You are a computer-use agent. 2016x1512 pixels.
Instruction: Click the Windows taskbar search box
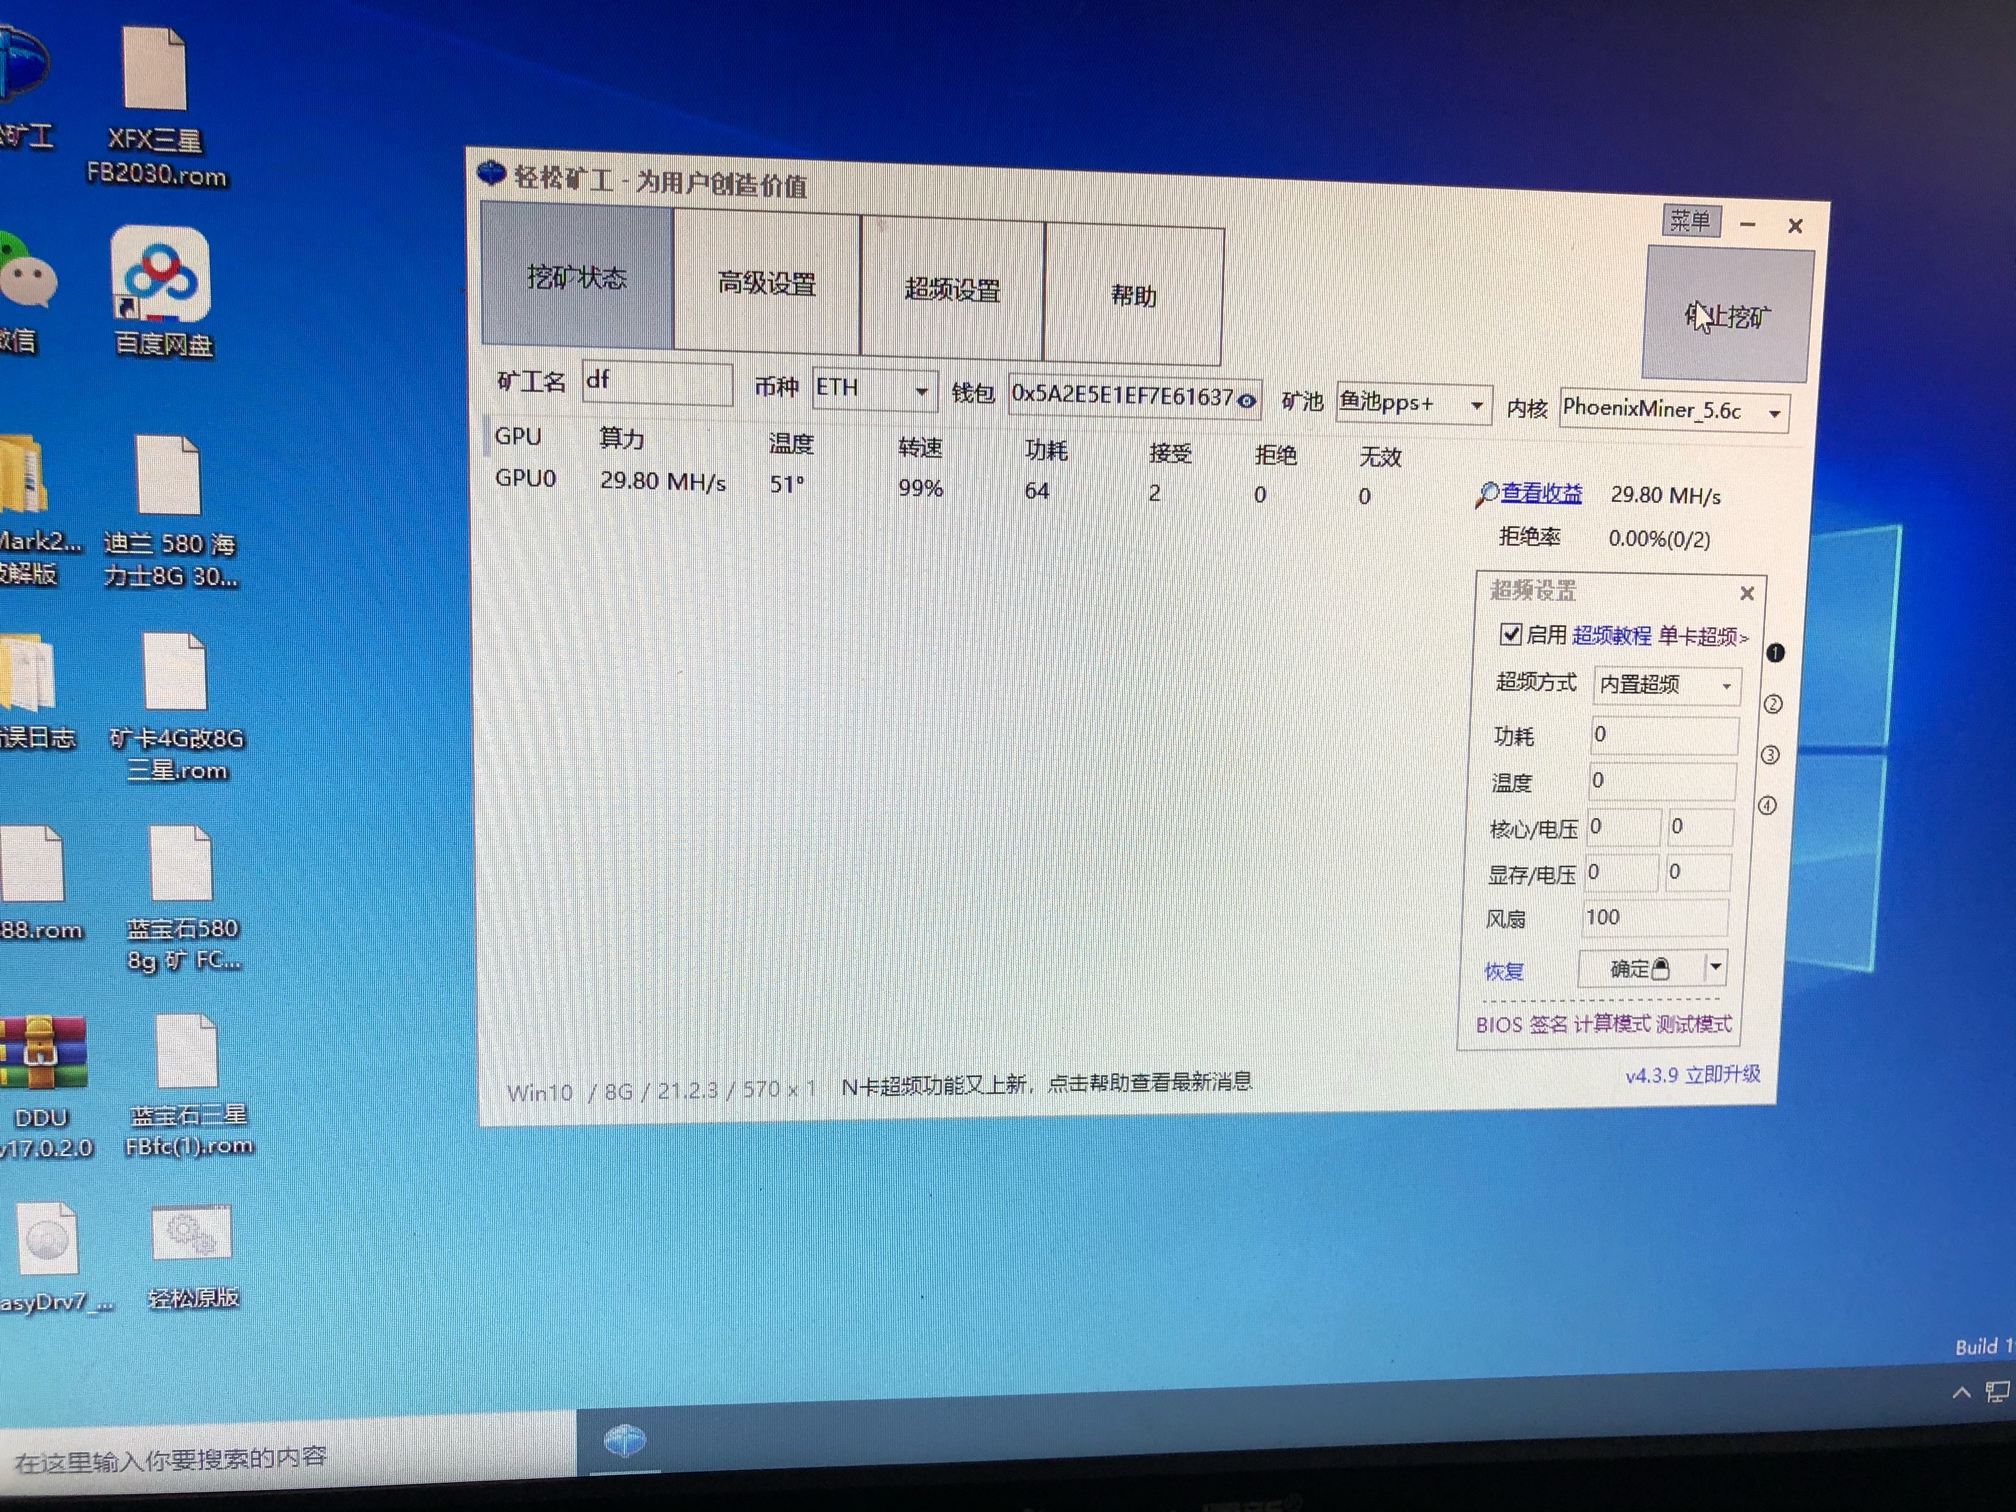click(288, 1455)
